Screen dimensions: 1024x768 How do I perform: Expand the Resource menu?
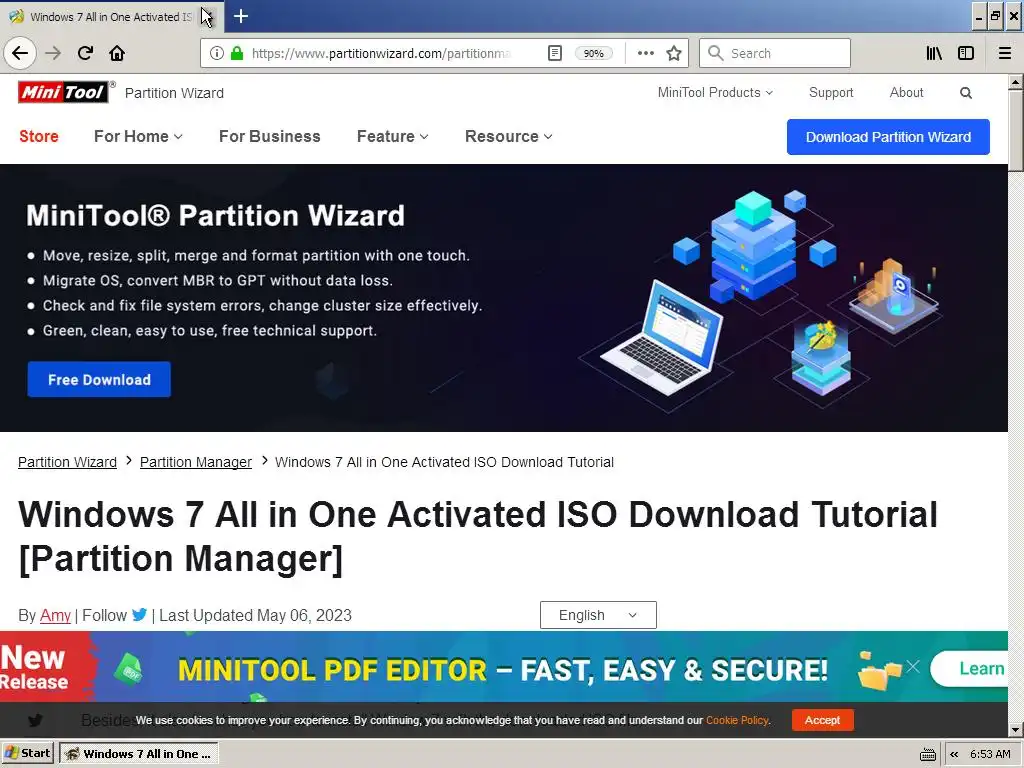click(508, 136)
